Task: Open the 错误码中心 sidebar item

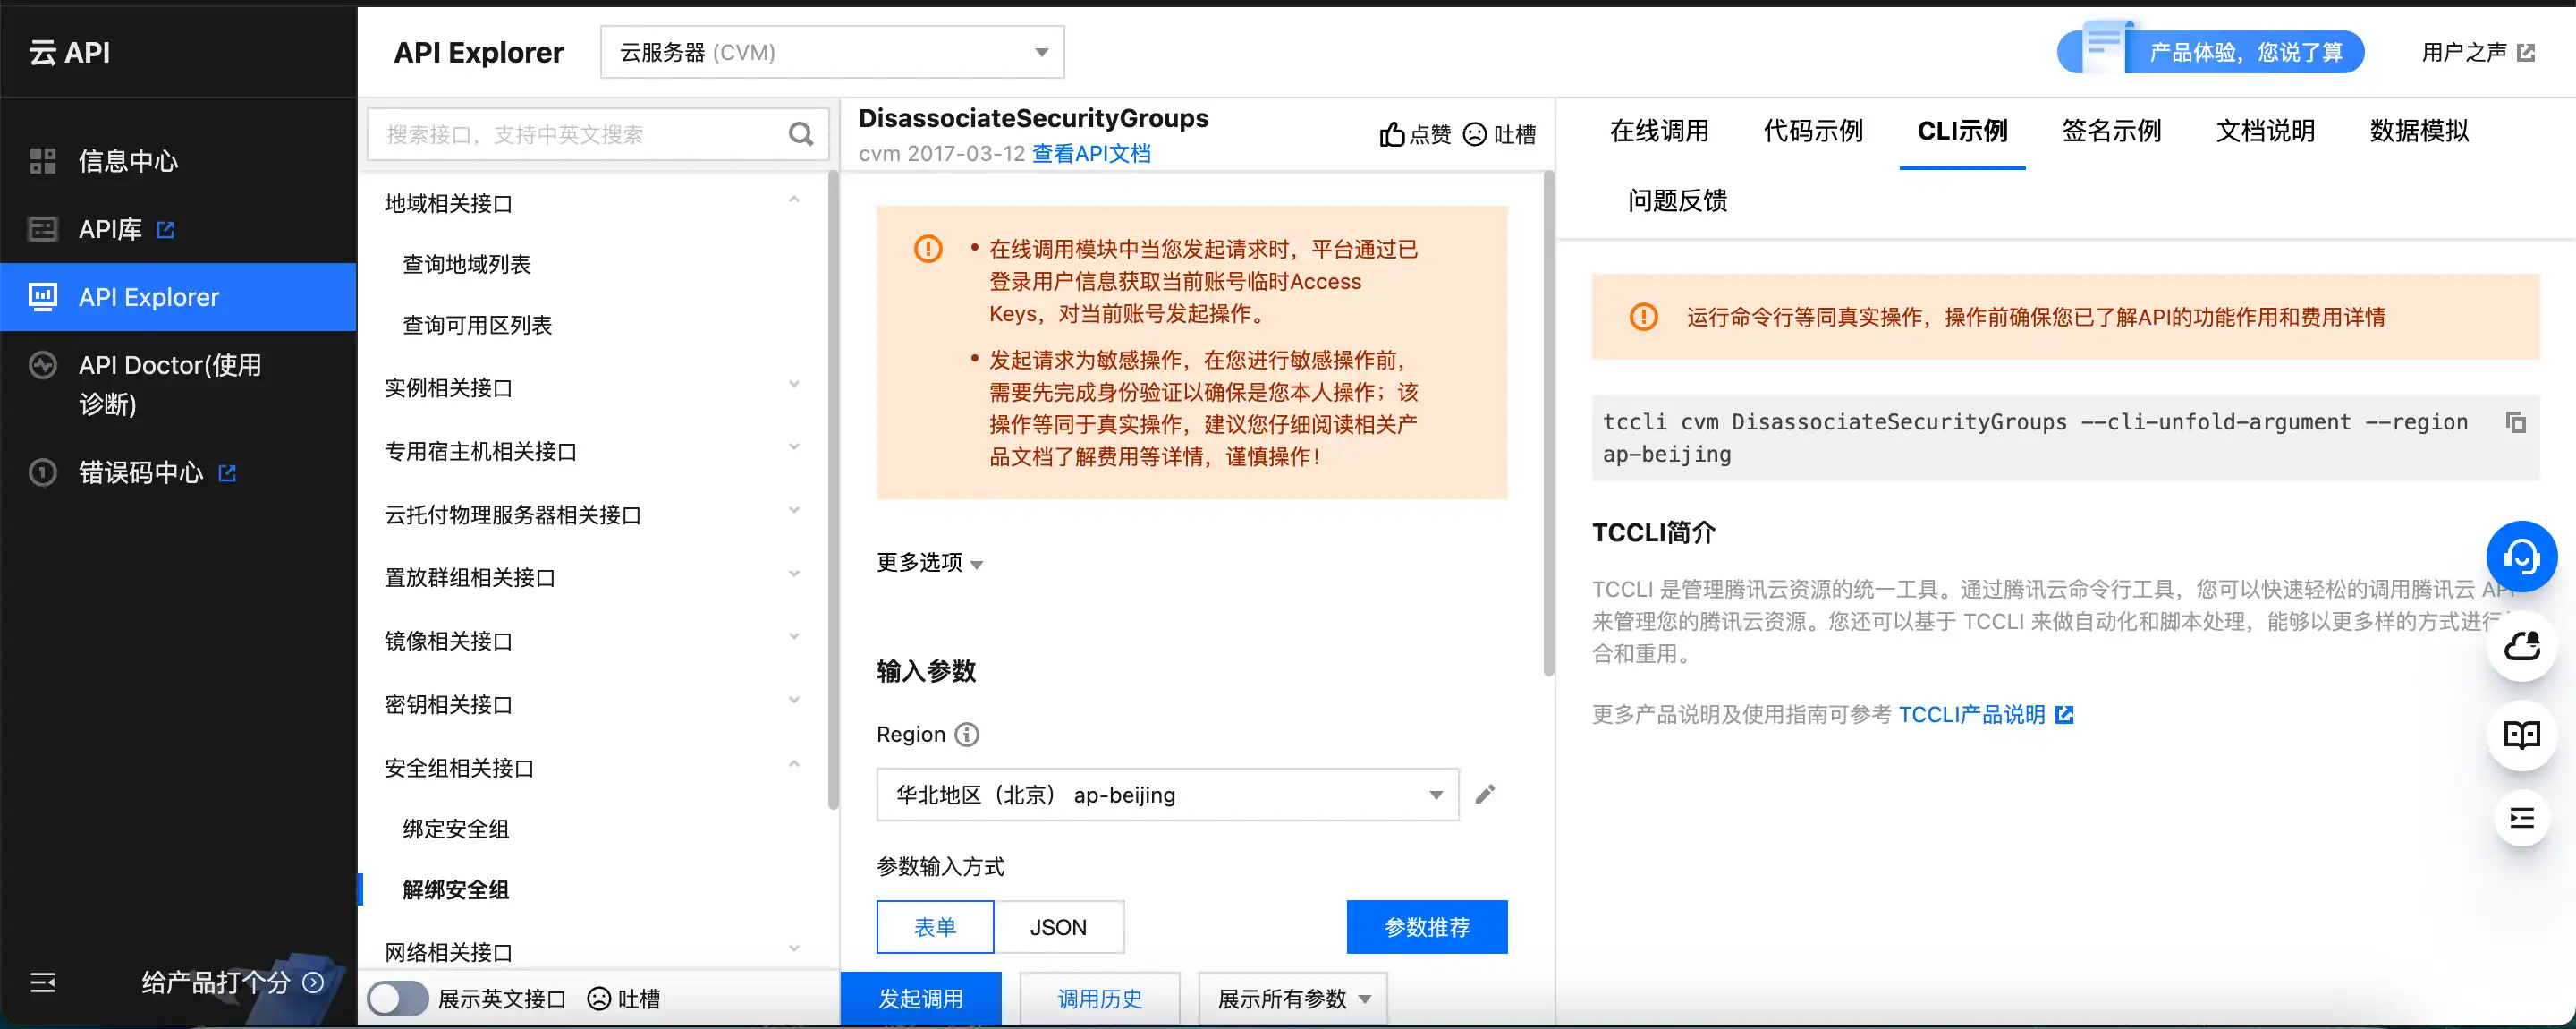Action: coord(178,472)
